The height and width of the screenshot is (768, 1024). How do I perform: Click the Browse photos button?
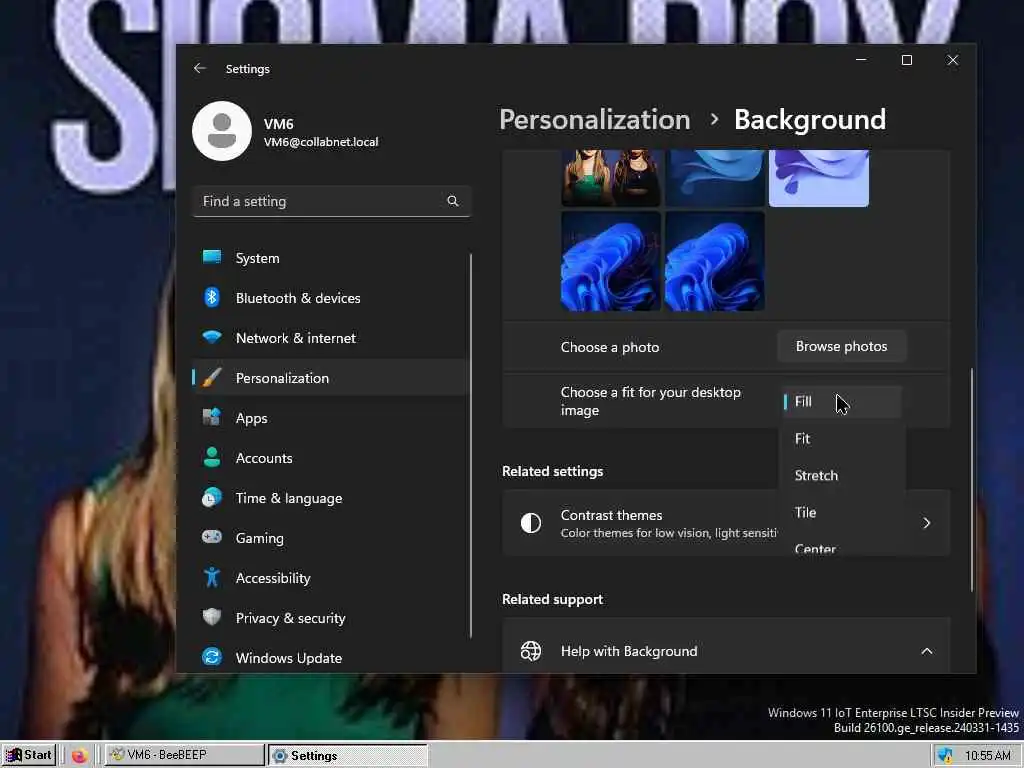(x=841, y=346)
